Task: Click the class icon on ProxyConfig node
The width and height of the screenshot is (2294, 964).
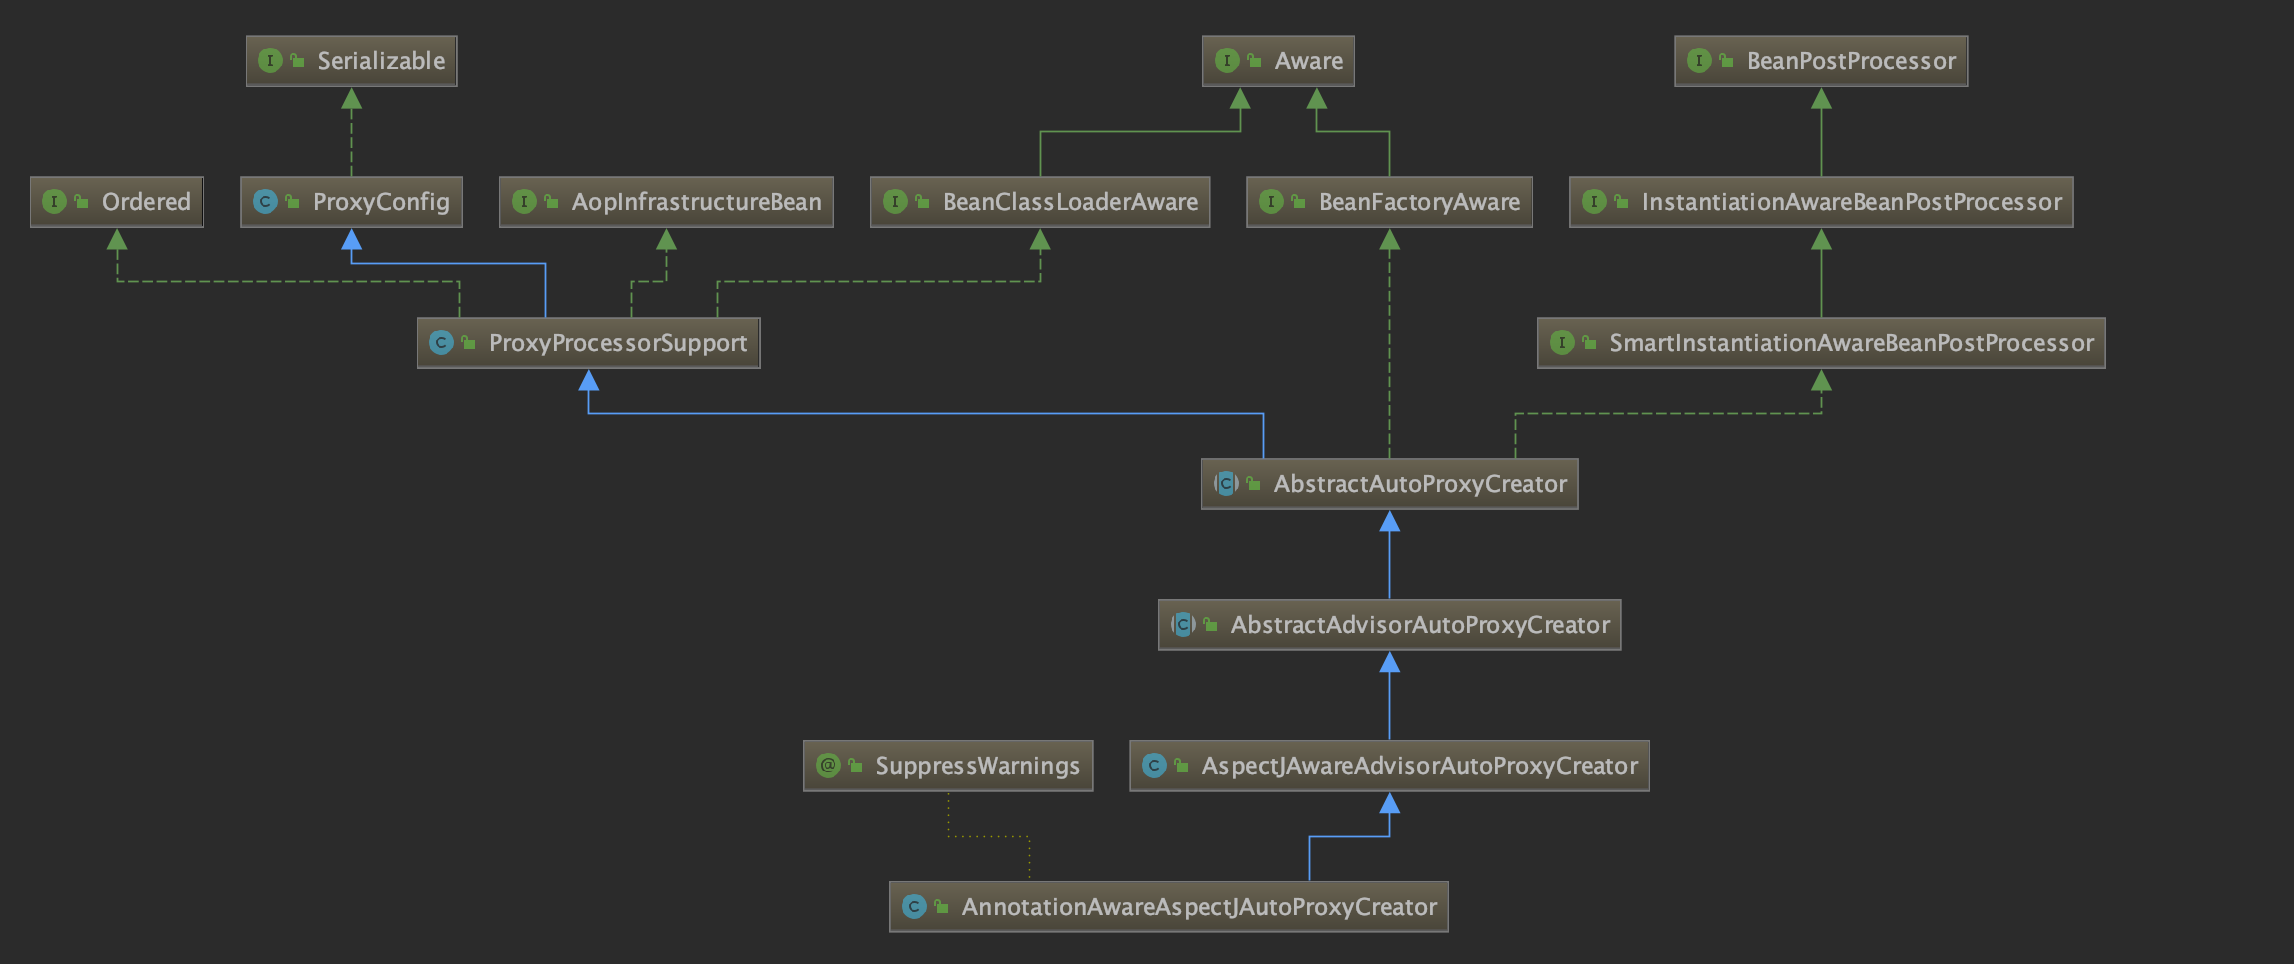Action: click(x=265, y=202)
